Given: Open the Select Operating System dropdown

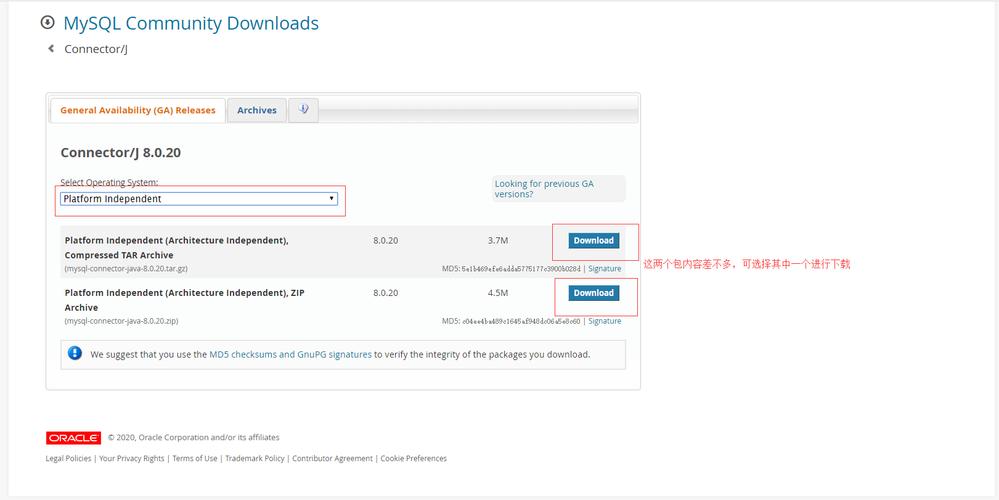Looking at the screenshot, I should [x=199, y=199].
